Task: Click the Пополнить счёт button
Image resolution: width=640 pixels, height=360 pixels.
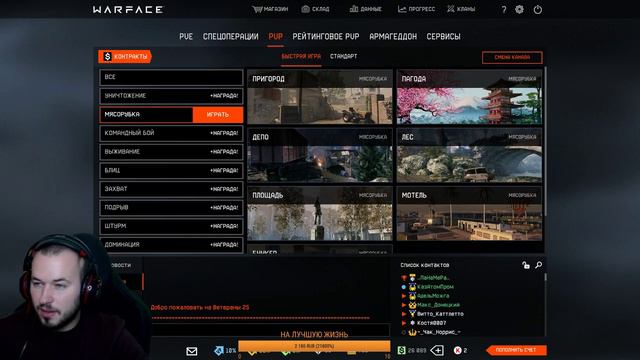Action: (x=516, y=350)
